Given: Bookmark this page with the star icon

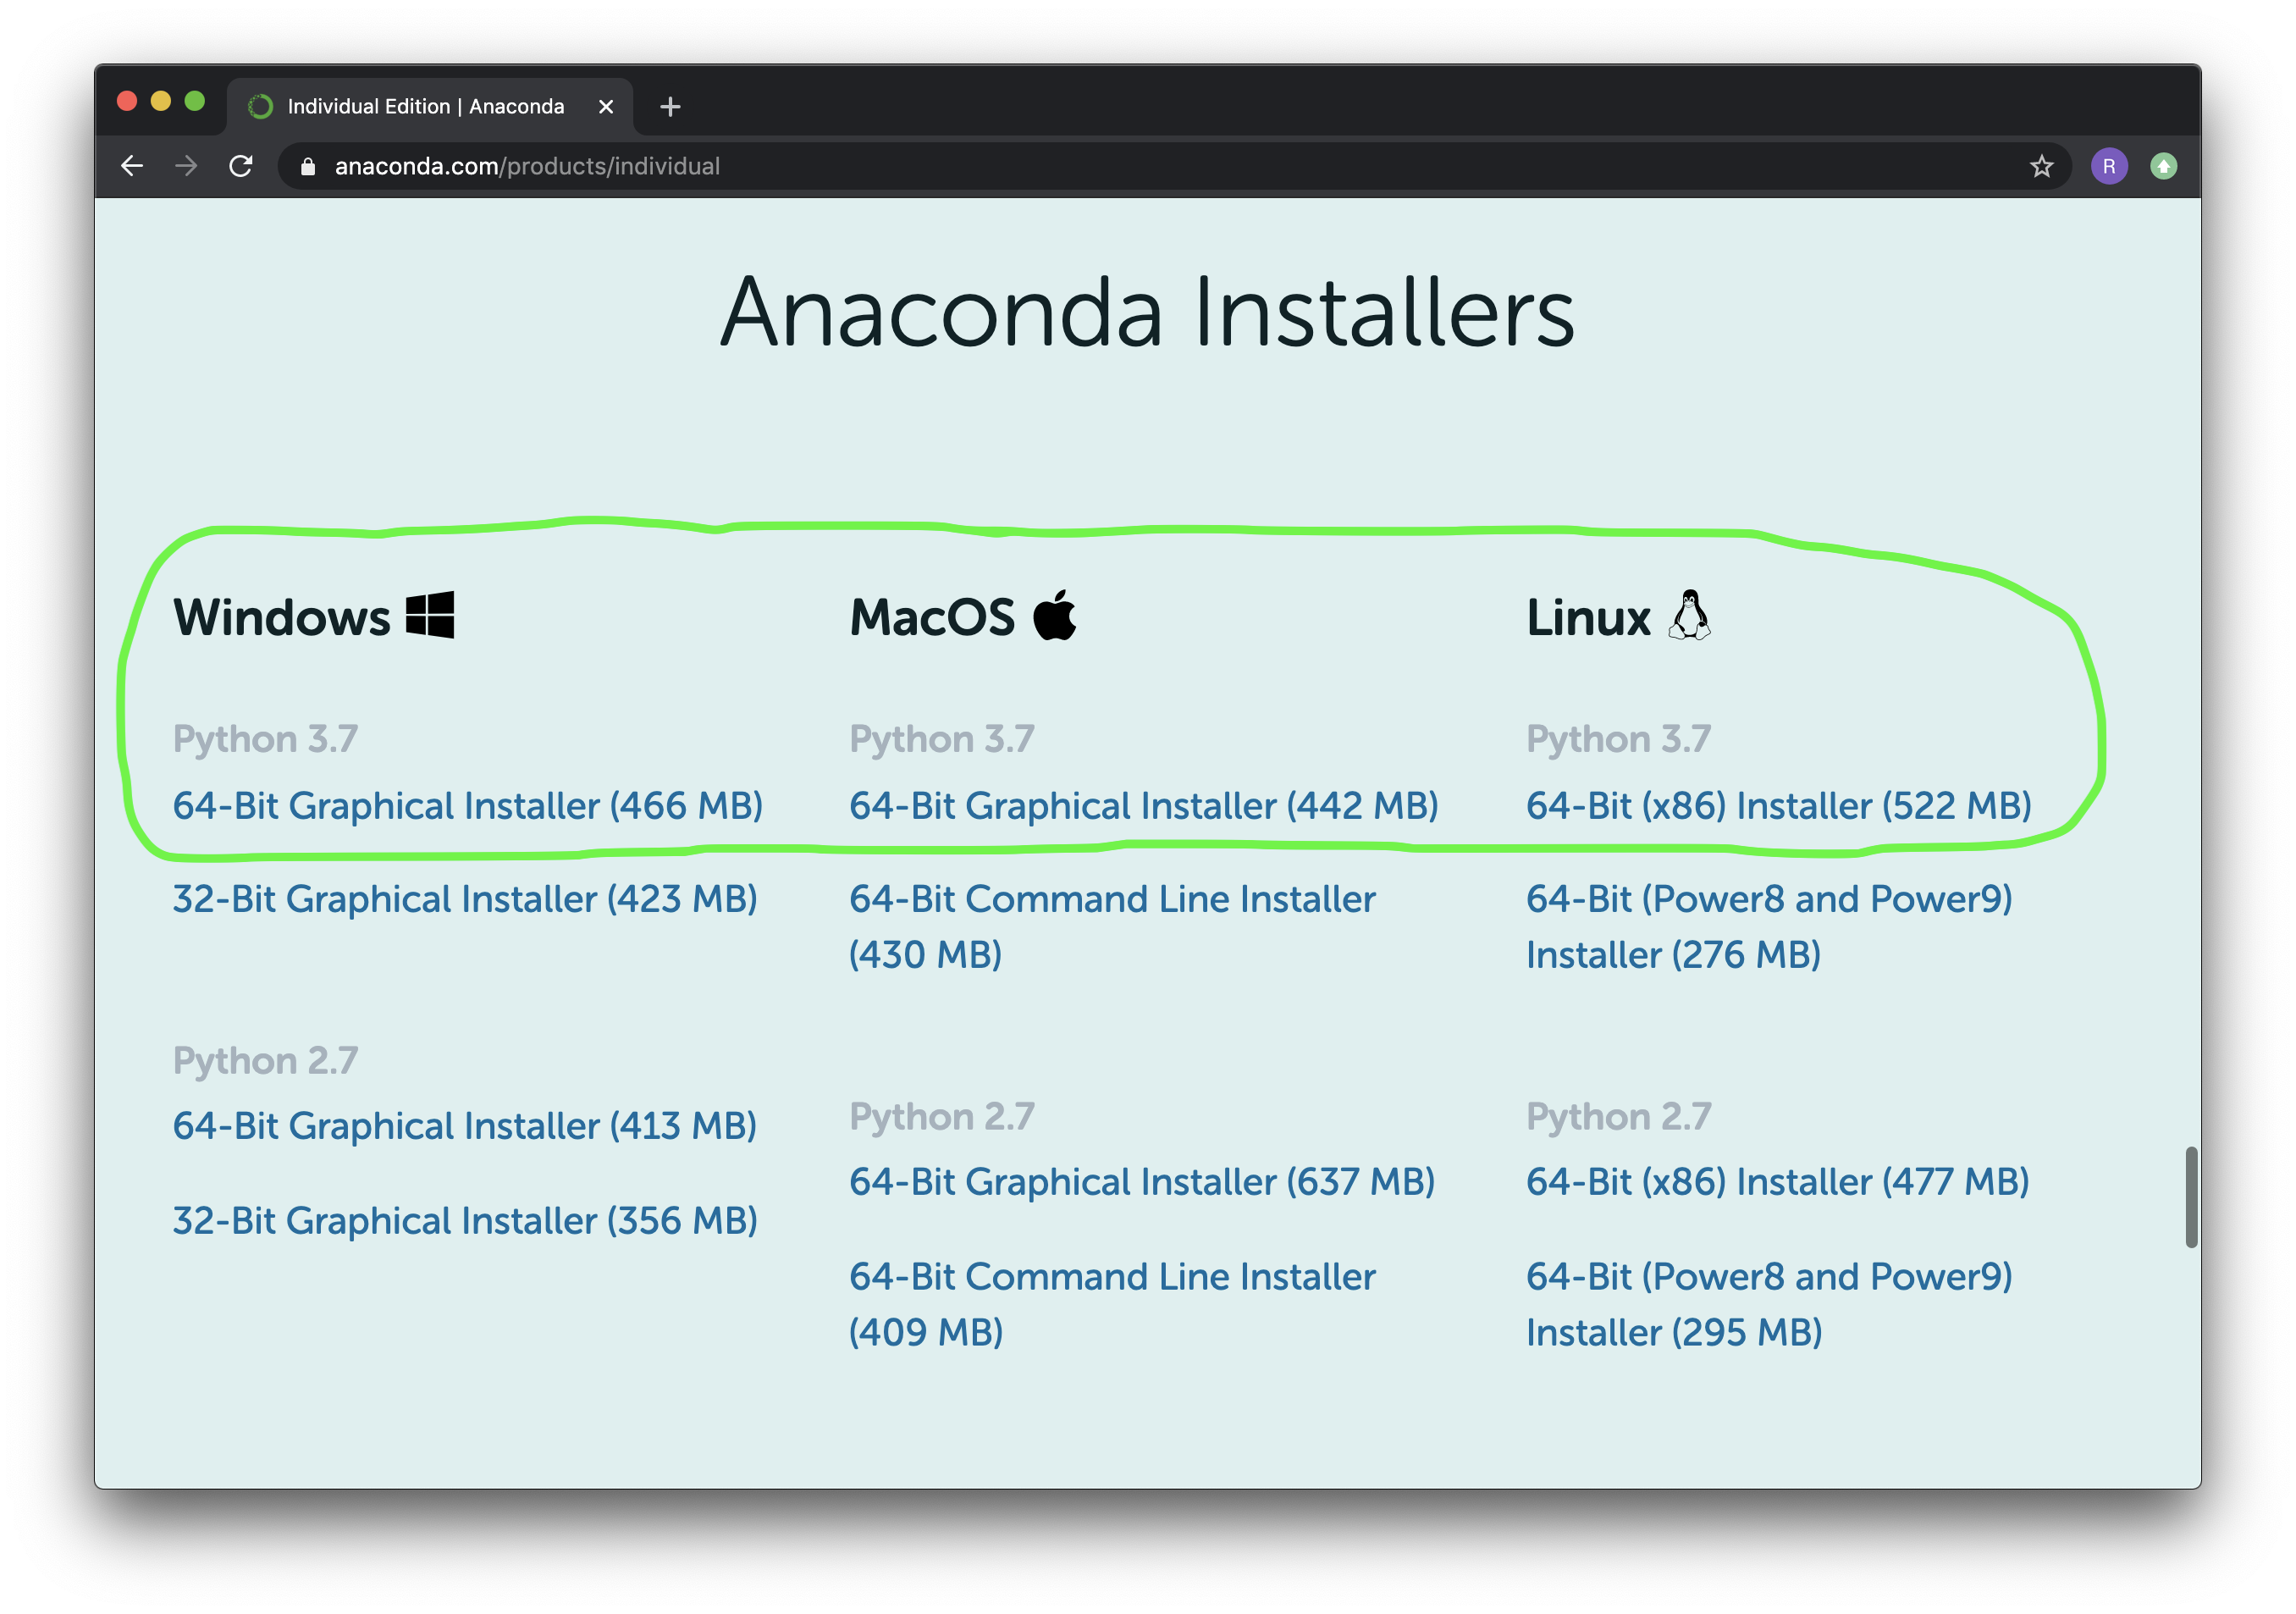Looking at the screenshot, I should pos(2041,166).
